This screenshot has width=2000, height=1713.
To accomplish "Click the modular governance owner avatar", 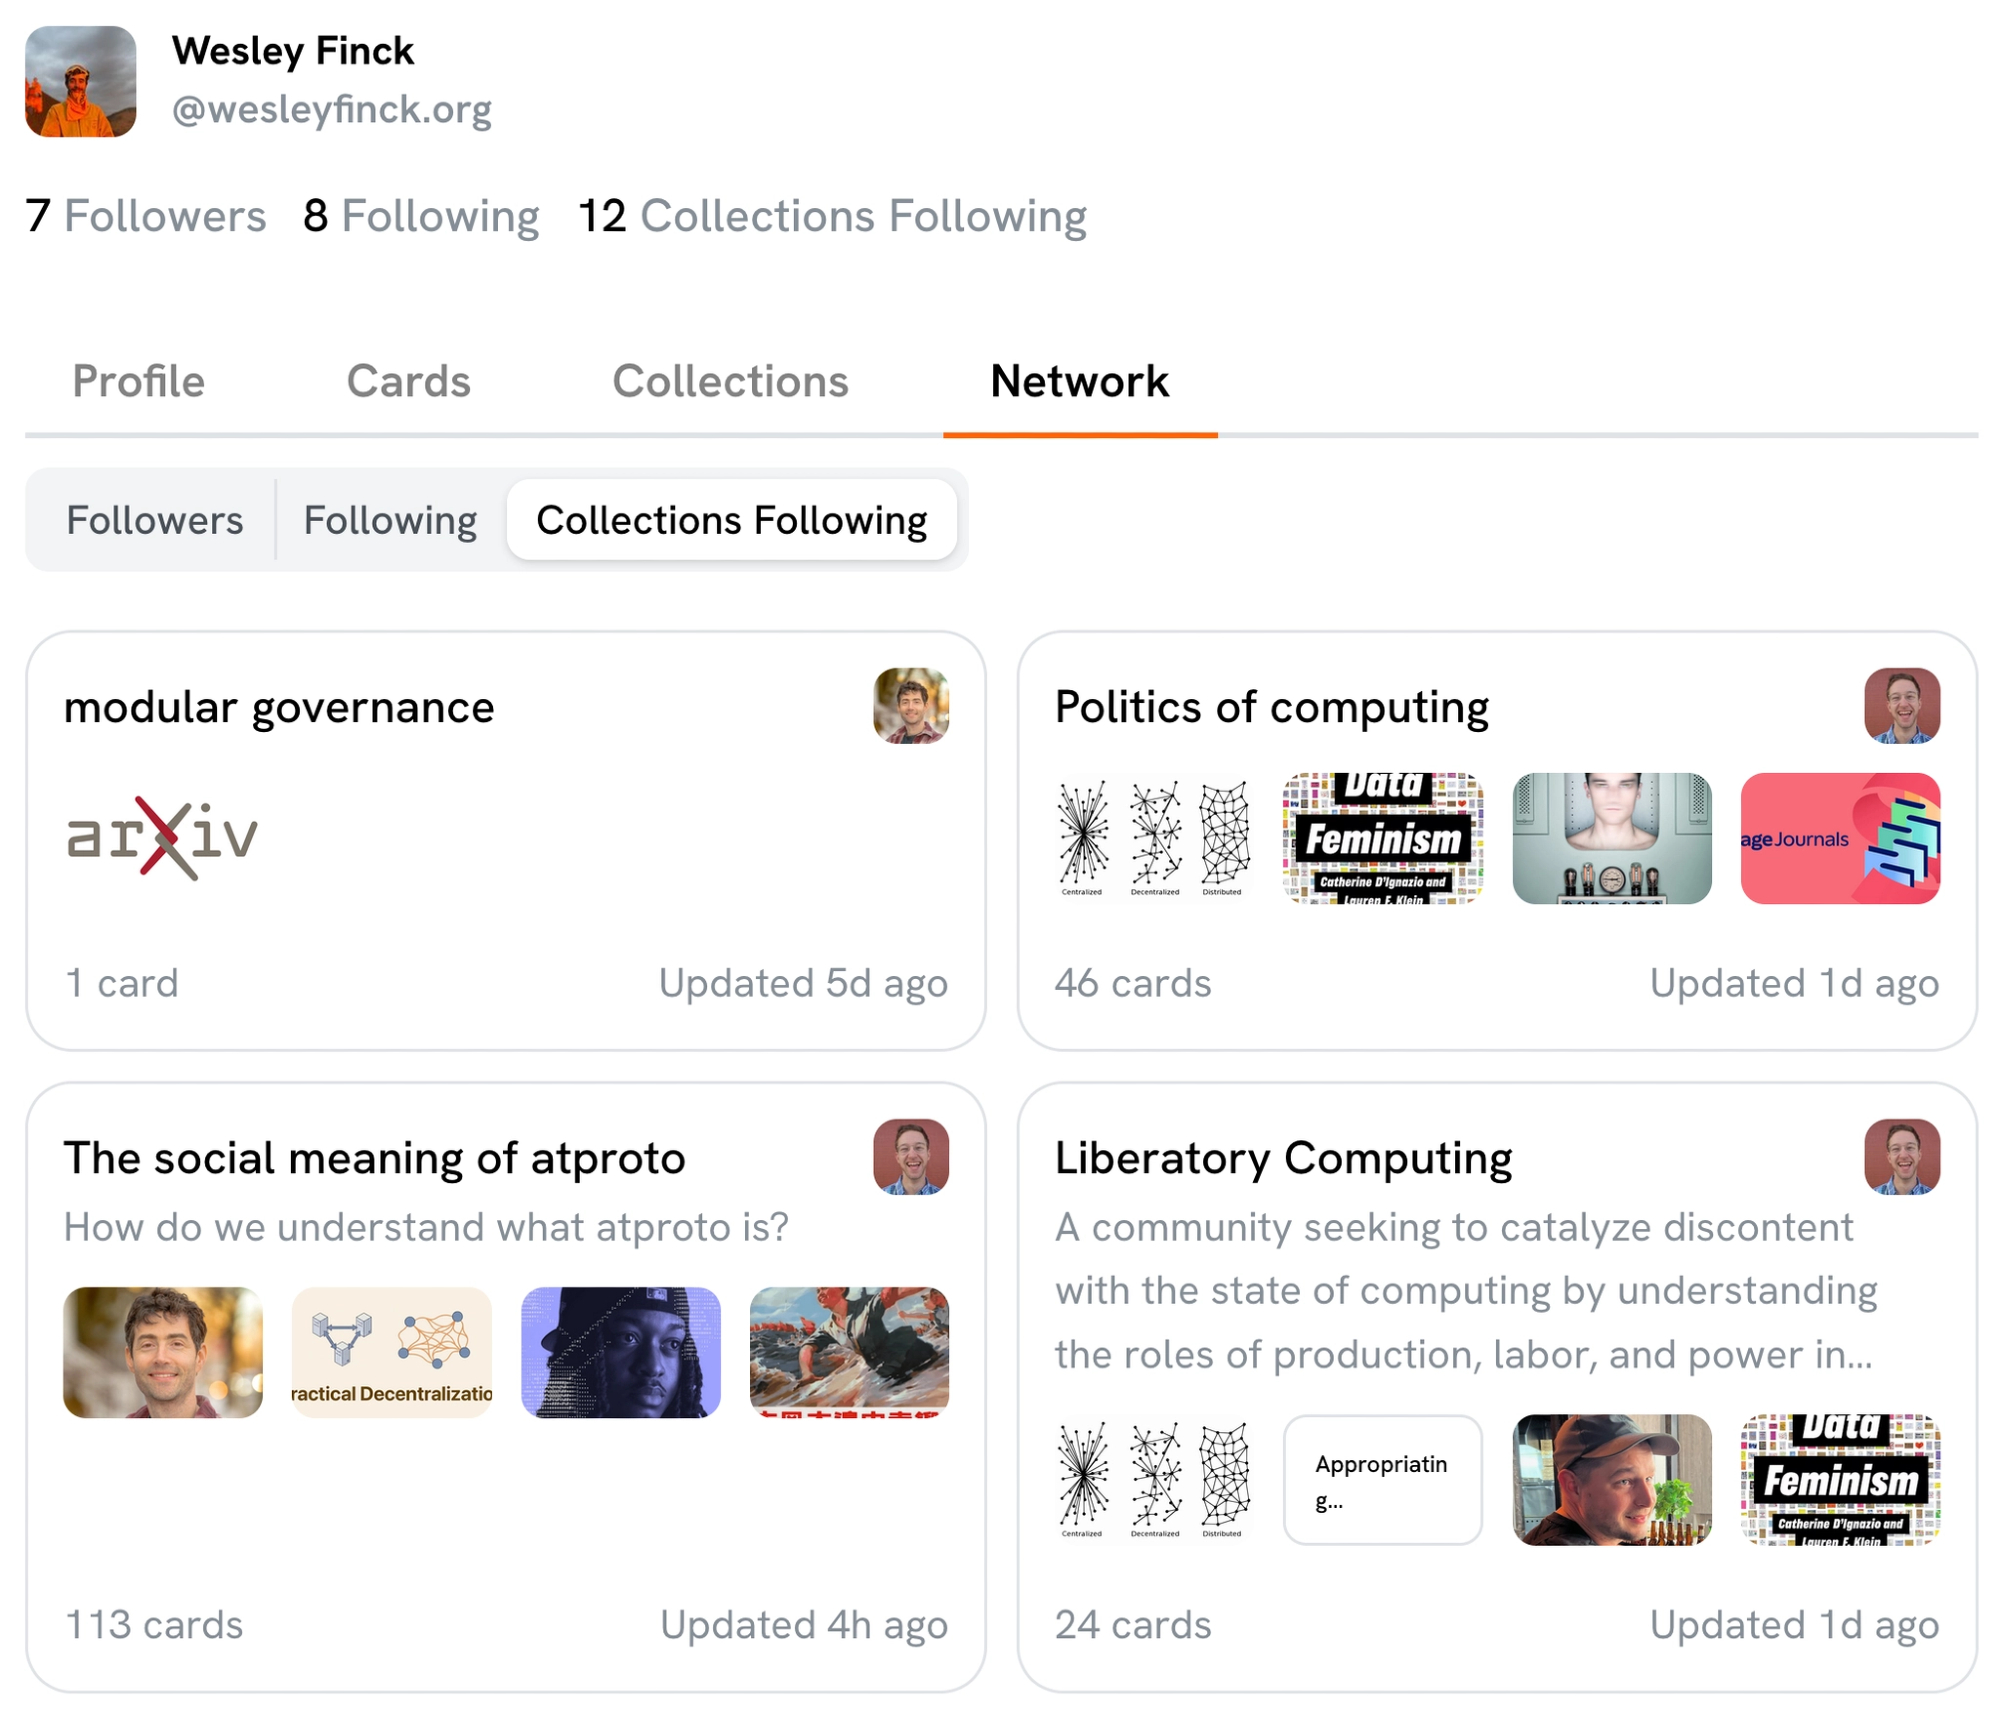I will click(x=910, y=706).
